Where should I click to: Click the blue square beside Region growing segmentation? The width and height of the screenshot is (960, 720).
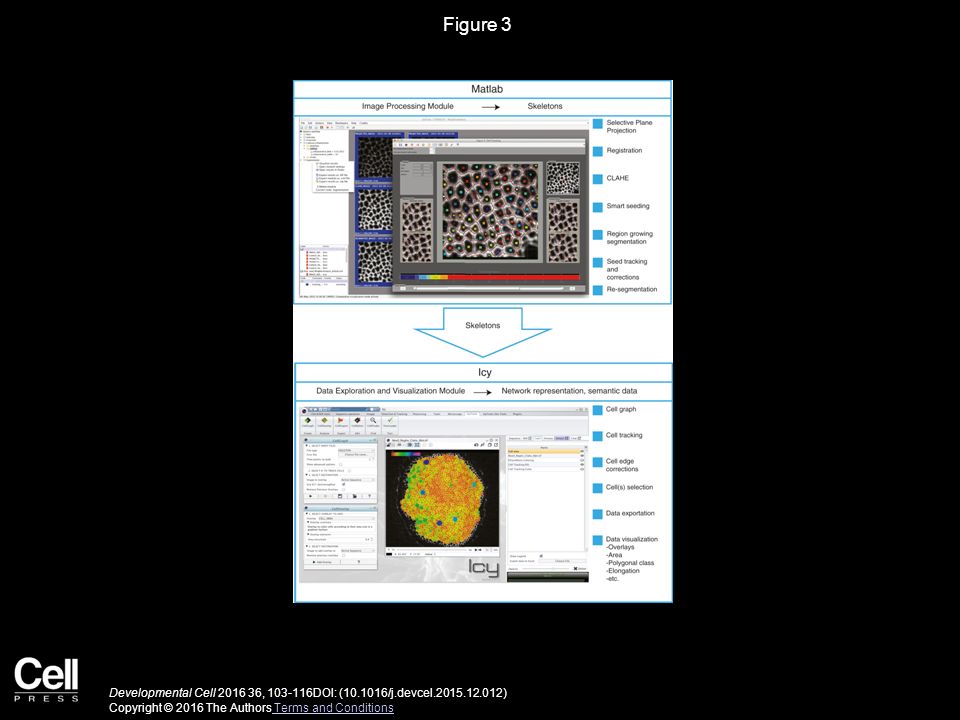(598, 234)
